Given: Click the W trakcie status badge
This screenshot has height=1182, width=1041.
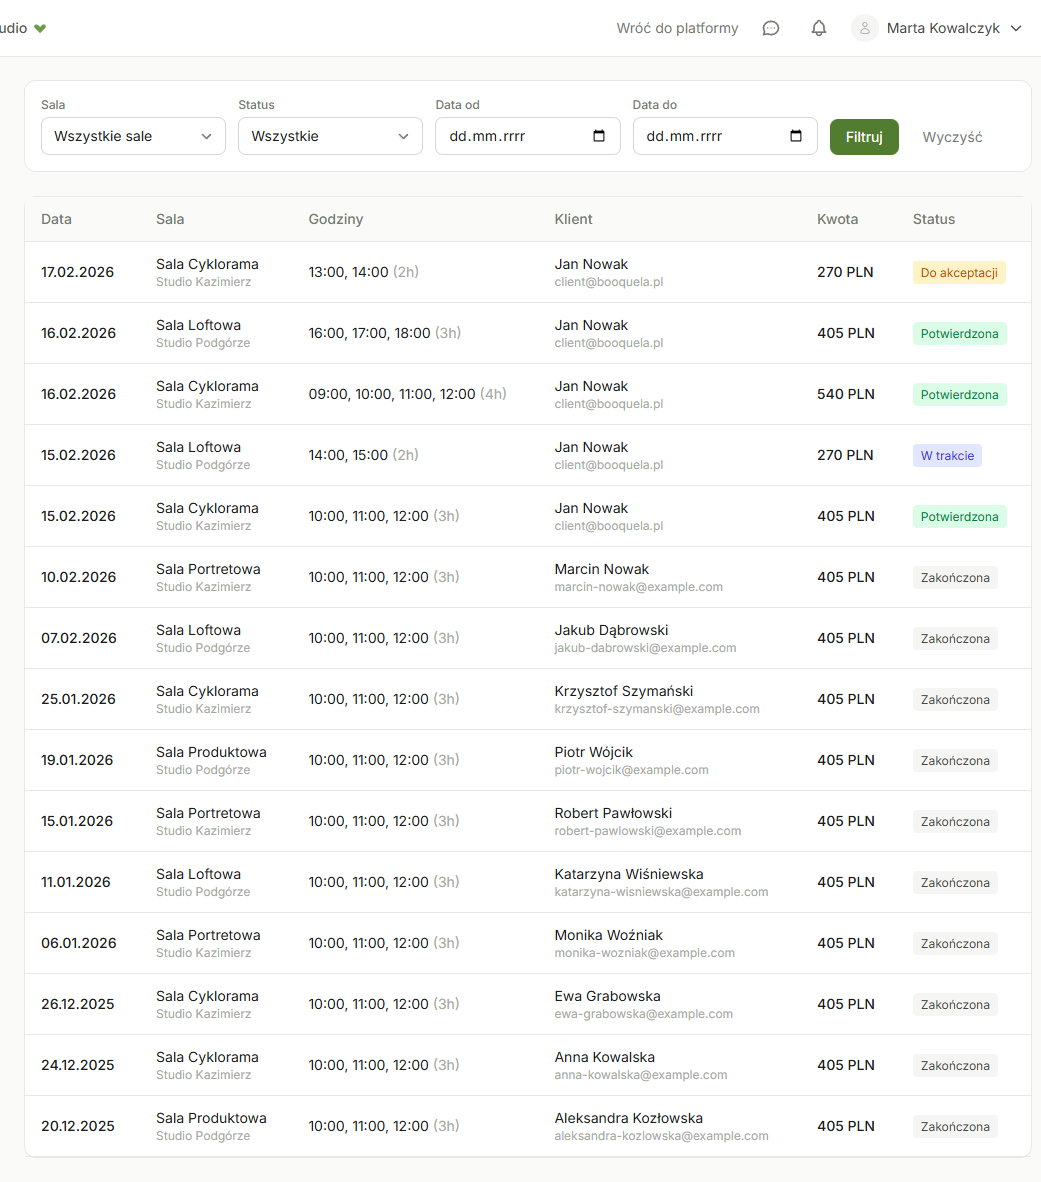Looking at the screenshot, I should pyautogui.click(x=947, y=456).
